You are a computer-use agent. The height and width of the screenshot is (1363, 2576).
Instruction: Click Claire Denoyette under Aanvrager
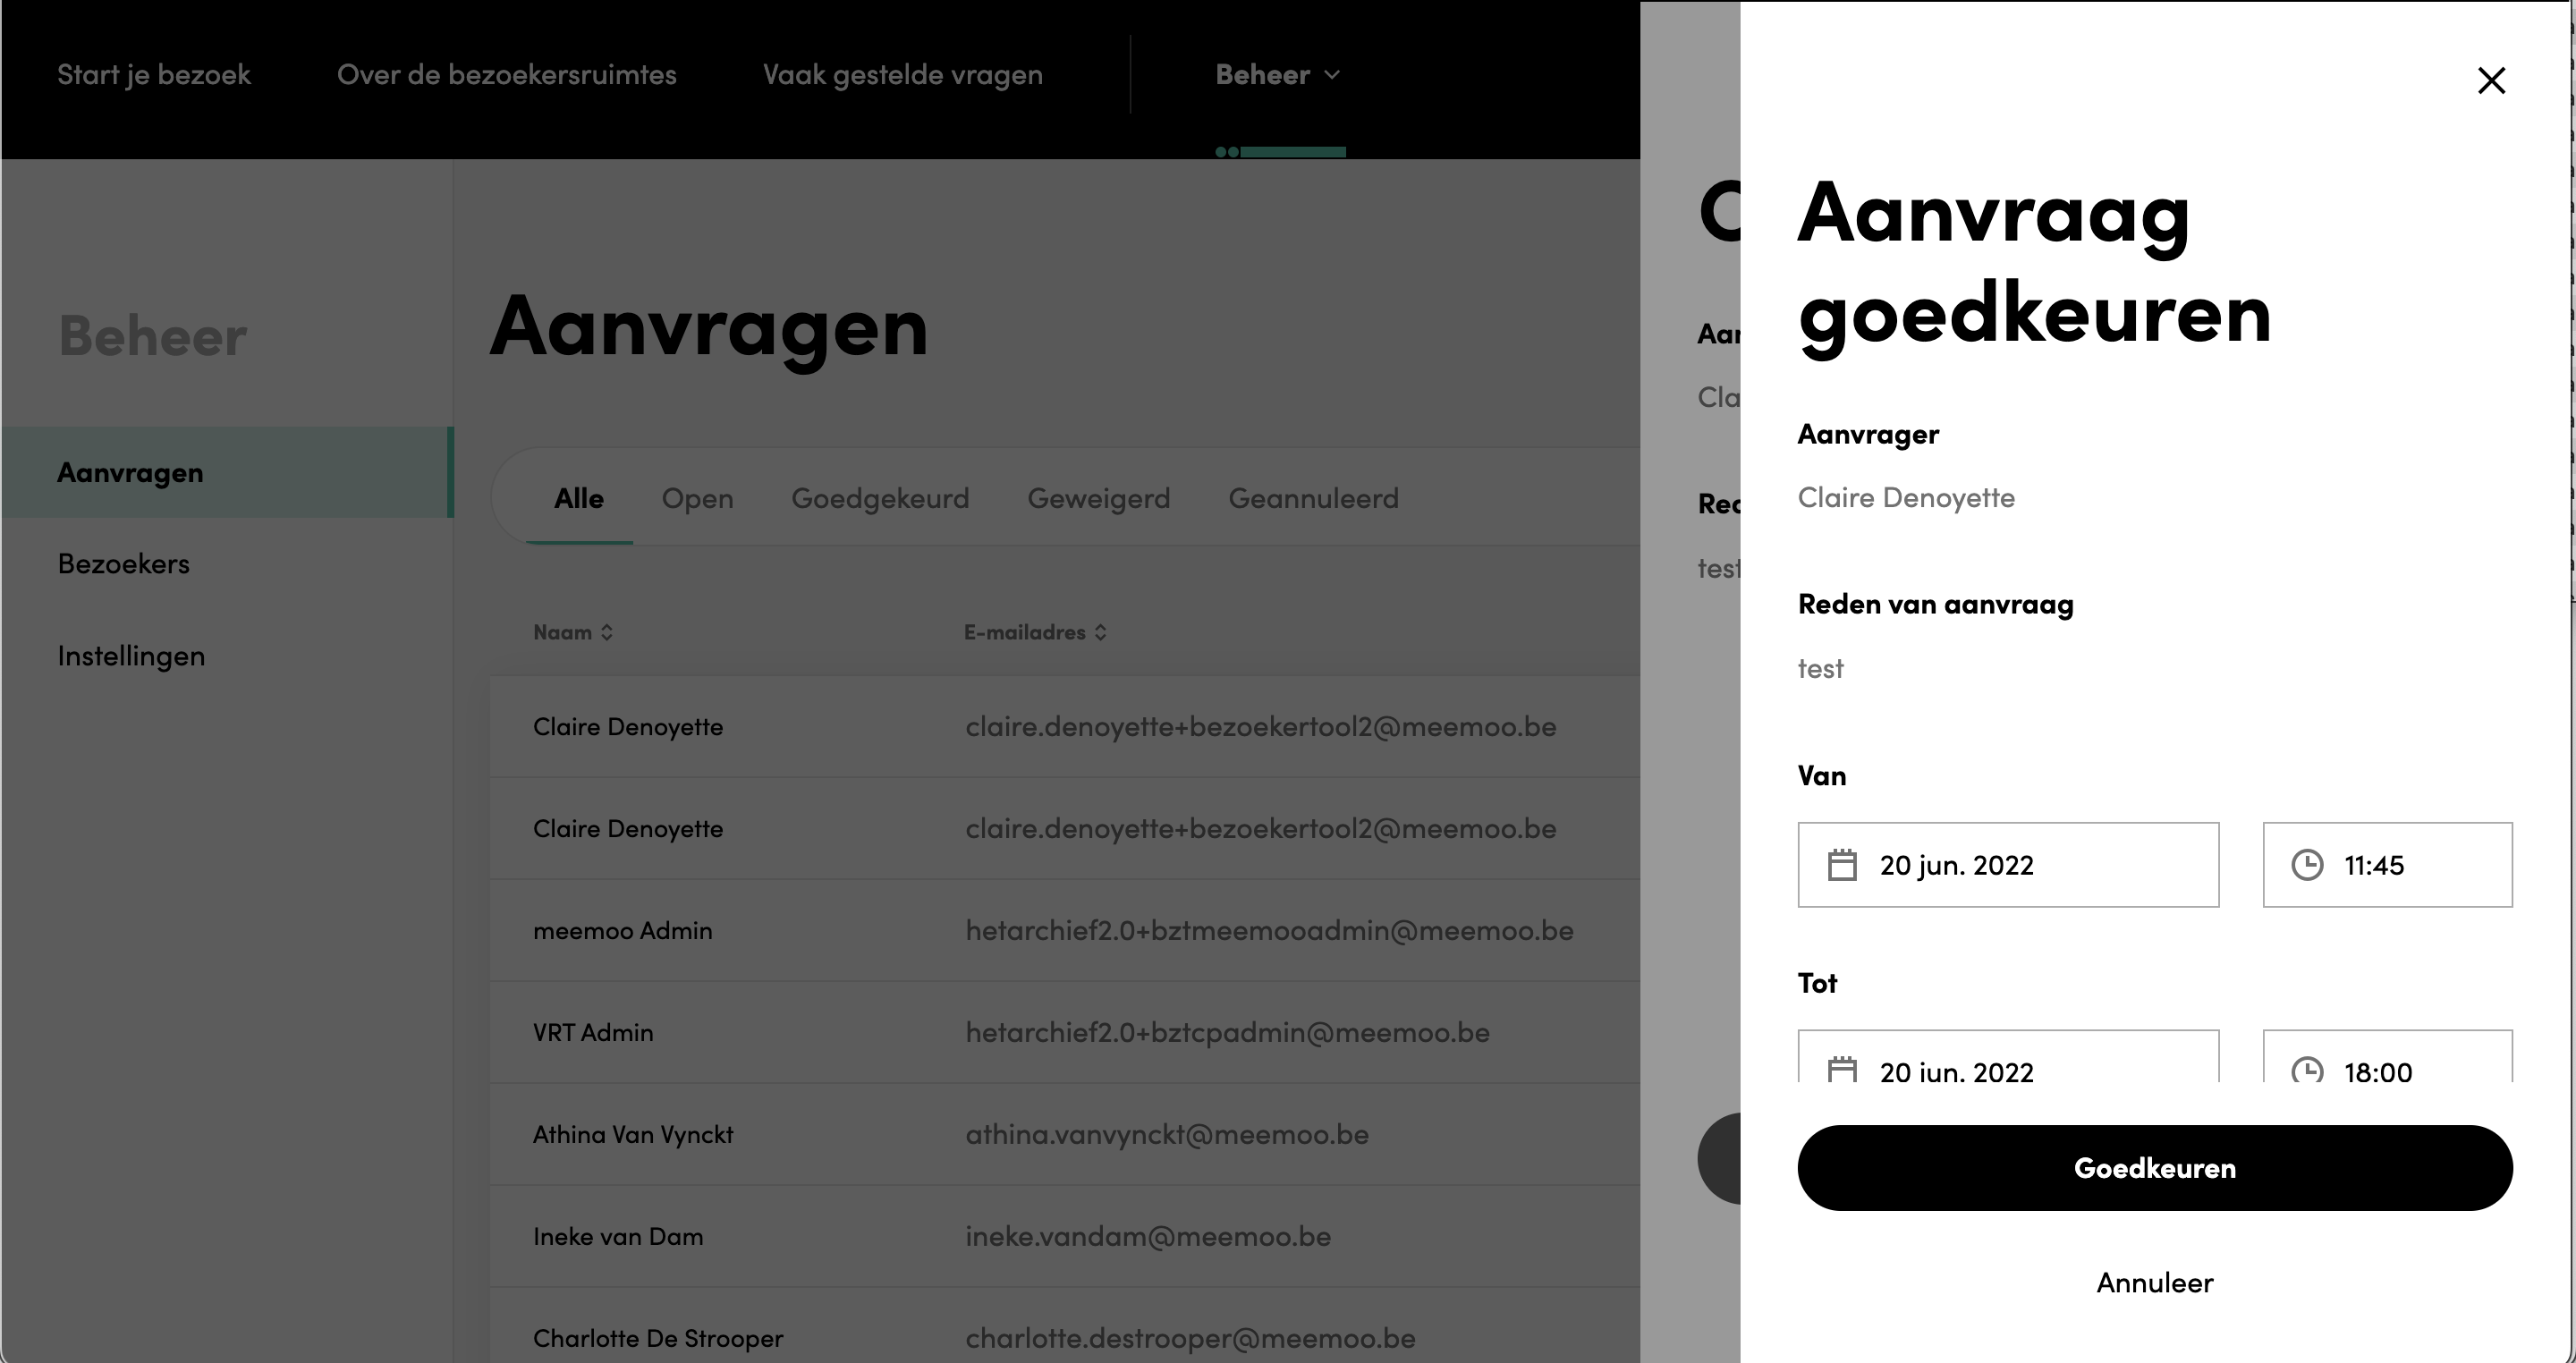tap(1906, 498)
